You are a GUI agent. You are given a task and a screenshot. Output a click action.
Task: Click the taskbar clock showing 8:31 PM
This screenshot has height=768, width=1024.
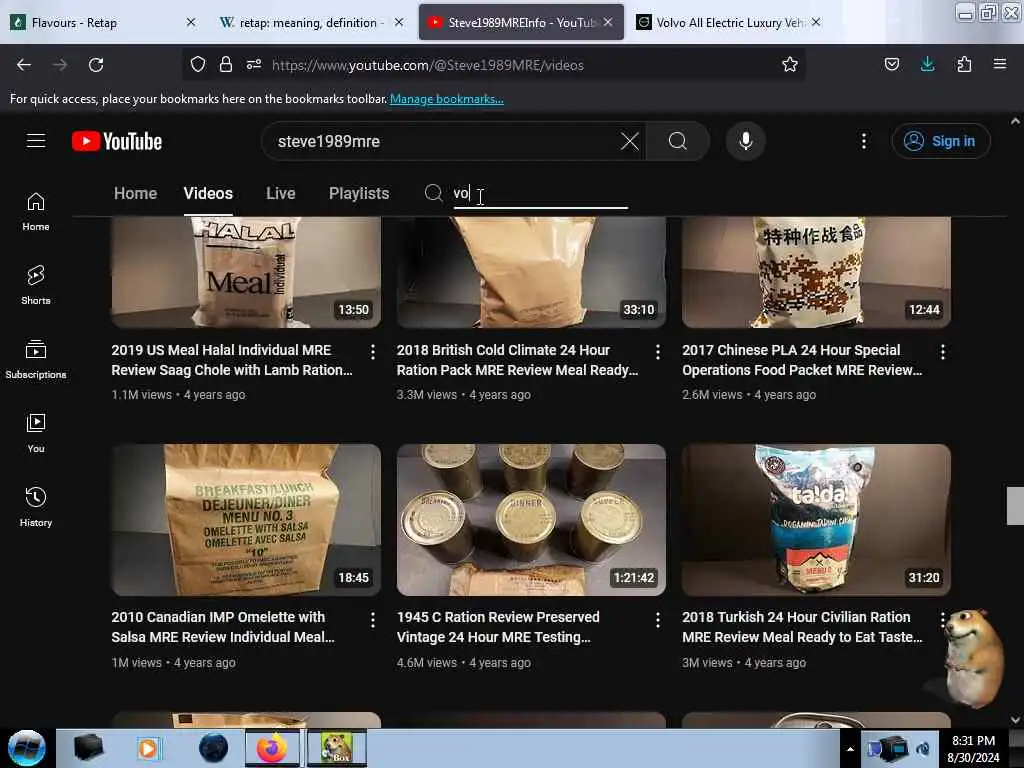pos(973,749)
